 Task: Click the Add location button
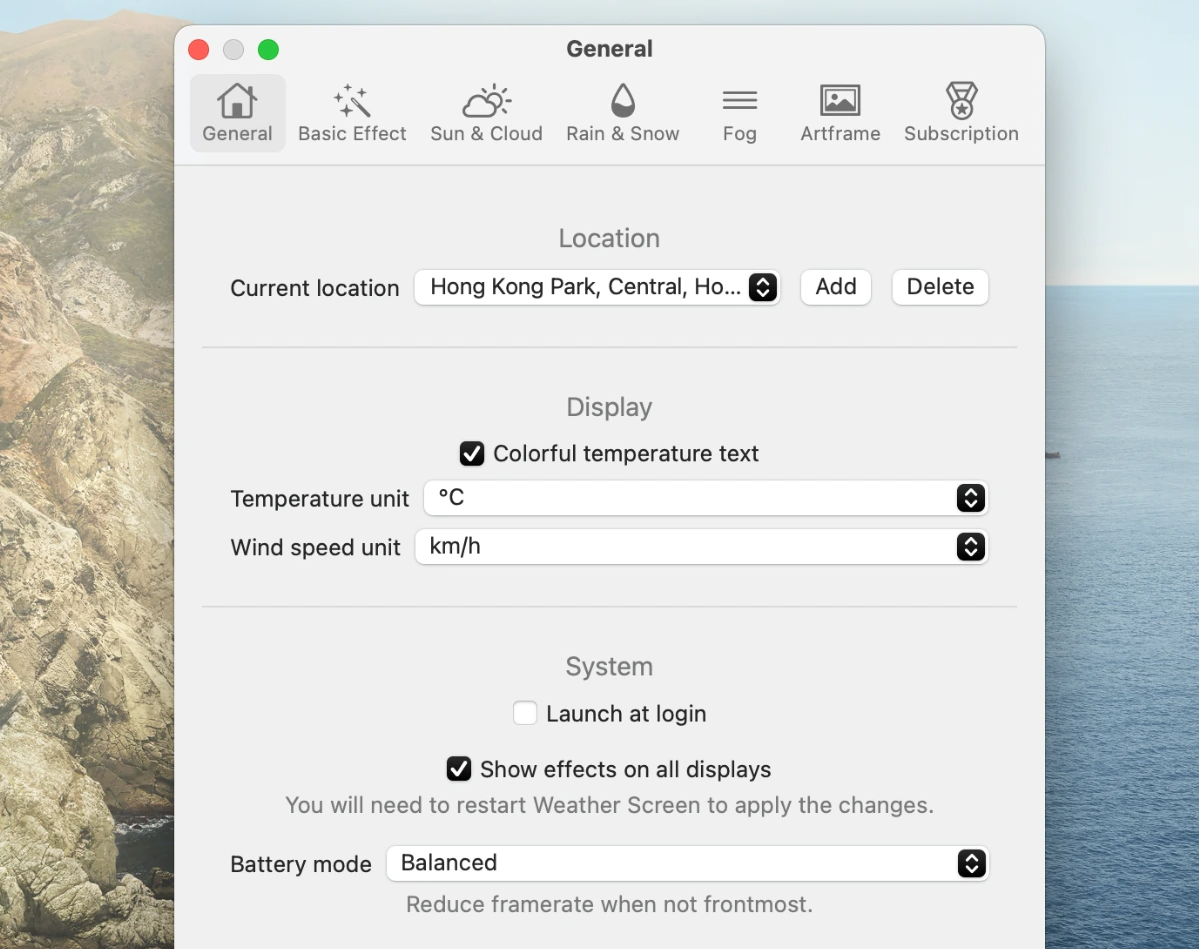tap(835, 287)
